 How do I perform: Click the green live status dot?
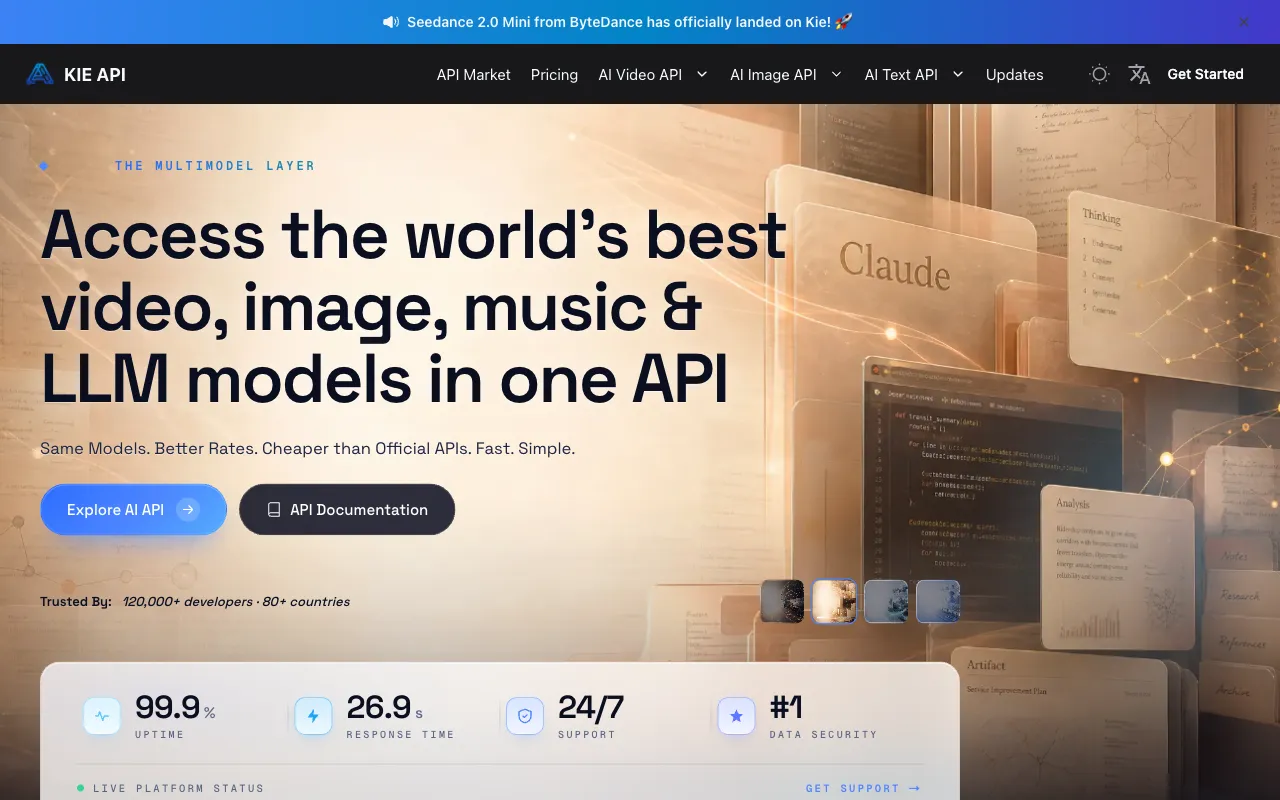(x=81, y=788)
